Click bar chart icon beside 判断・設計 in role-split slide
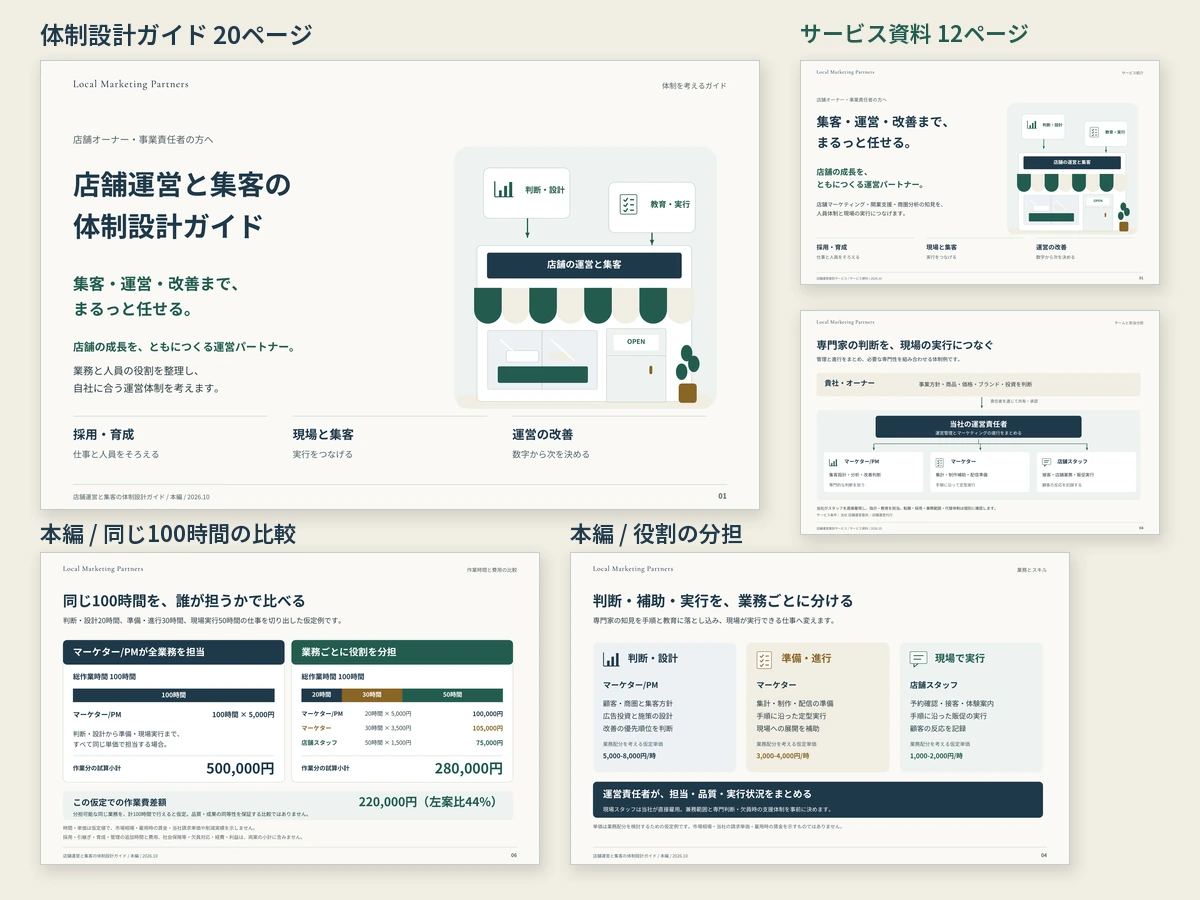 pos(611,659)
